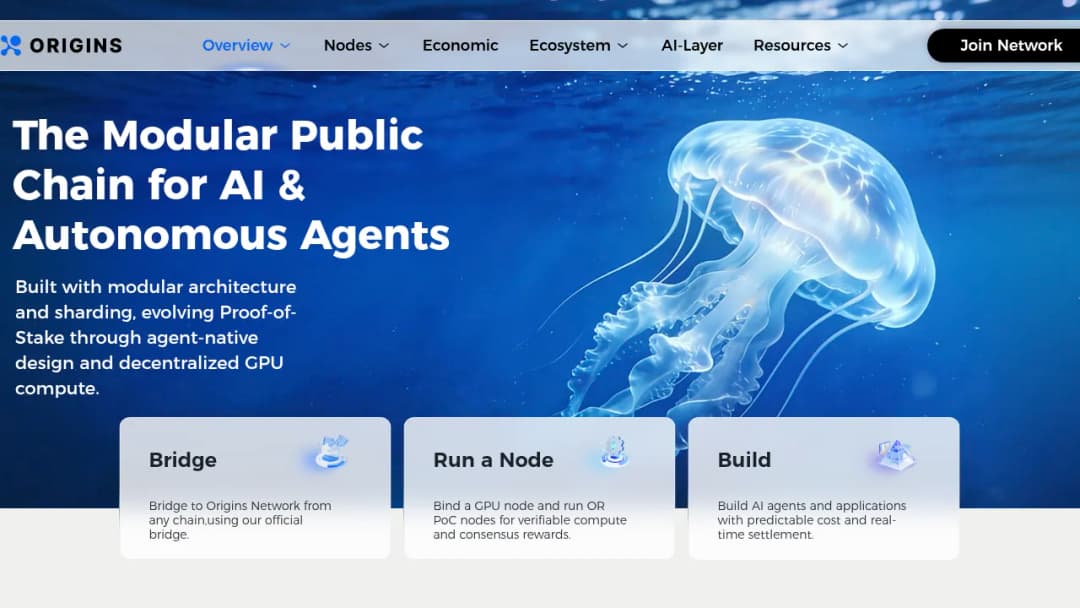The image size is (1080, 608).
Task: Click the Bridge card icon
Action: pos(331,452)
